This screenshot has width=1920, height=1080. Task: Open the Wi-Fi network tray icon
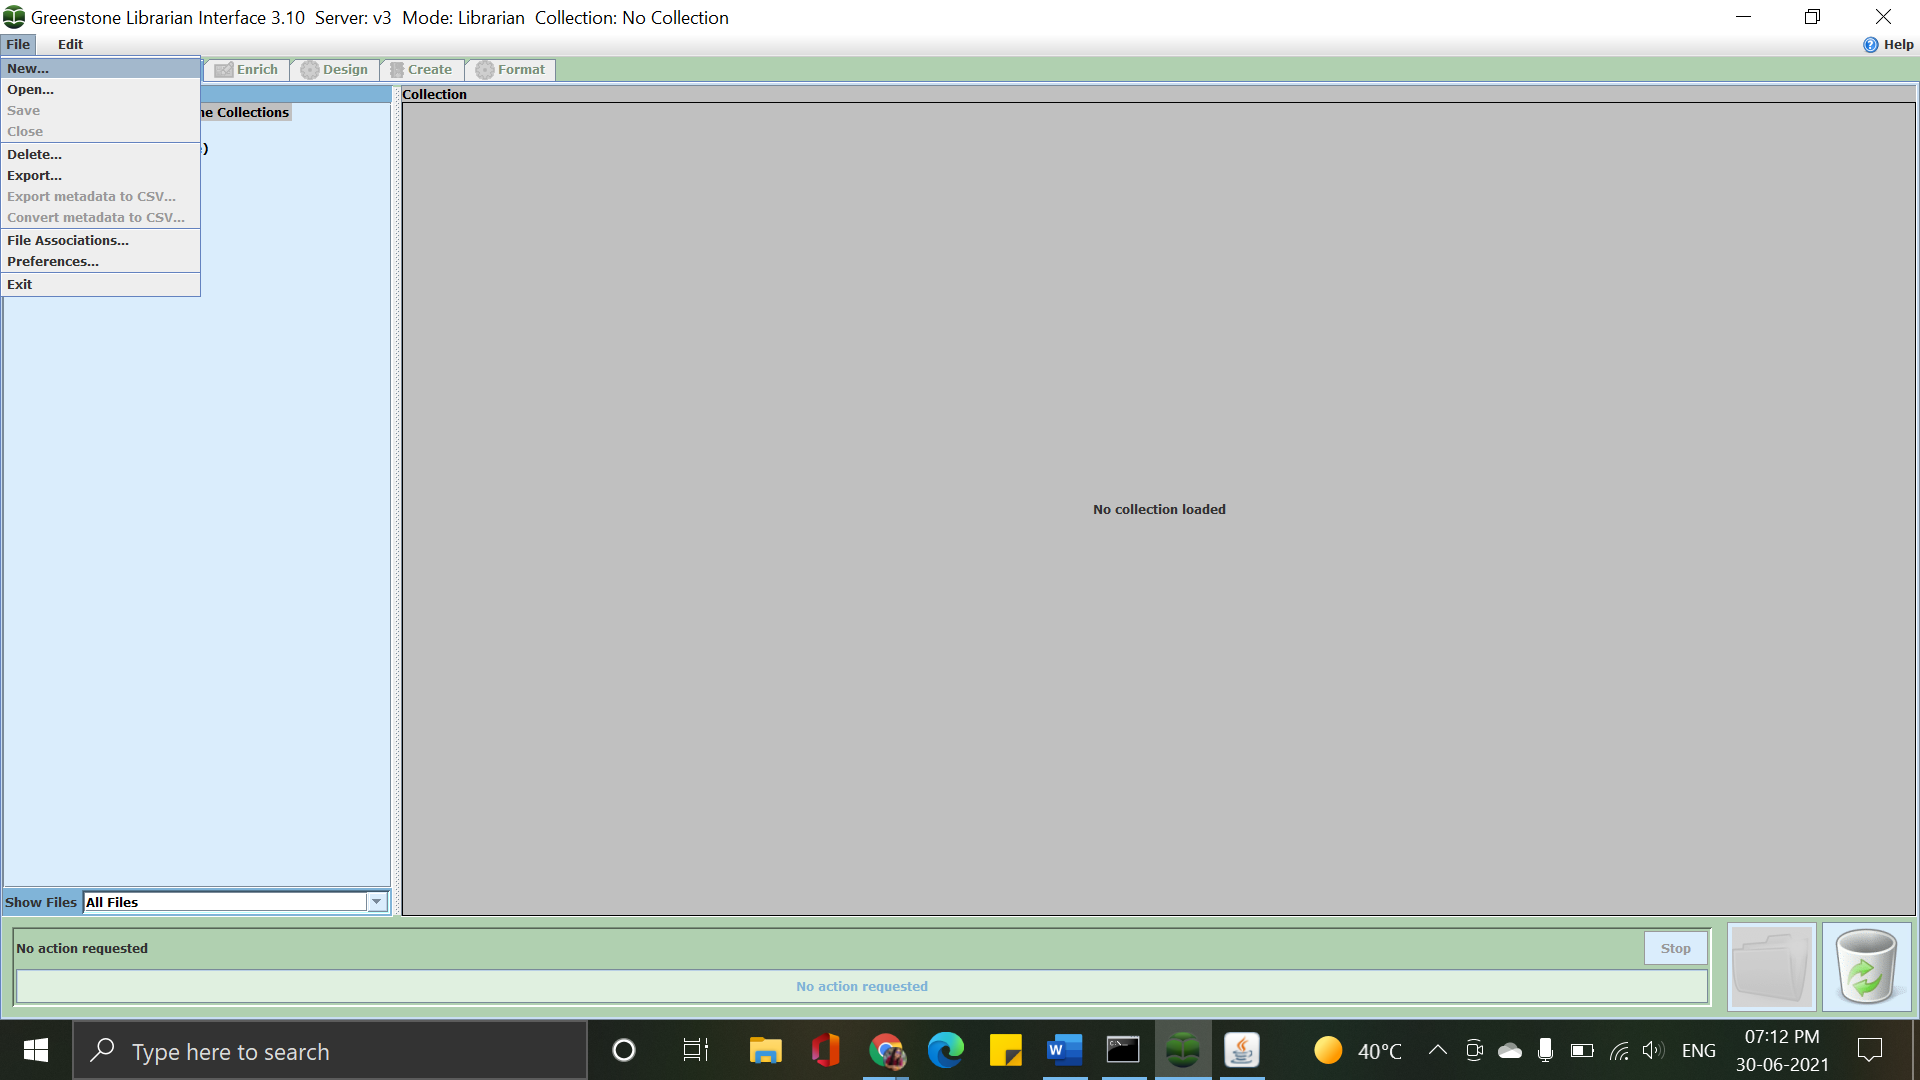(x=1619, y=1050)
